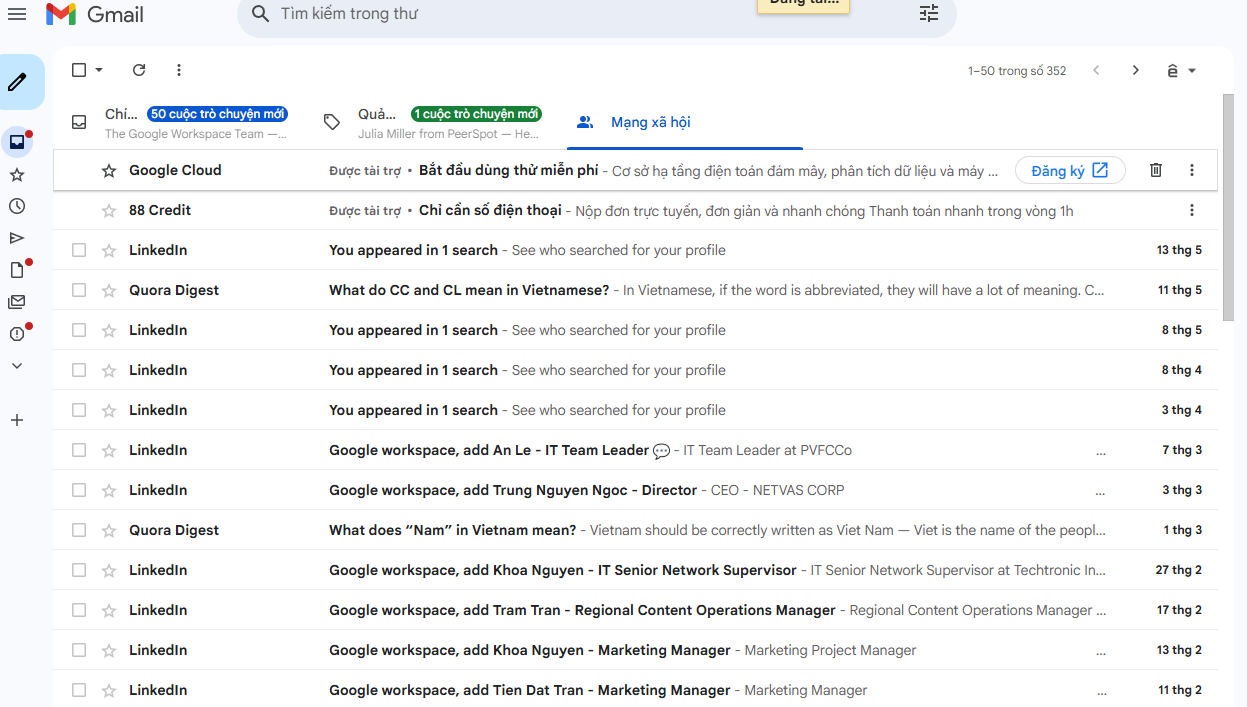1247x707 pixels.
Task: Toggle the select all checkbox
Action: (x=79, y=70)
